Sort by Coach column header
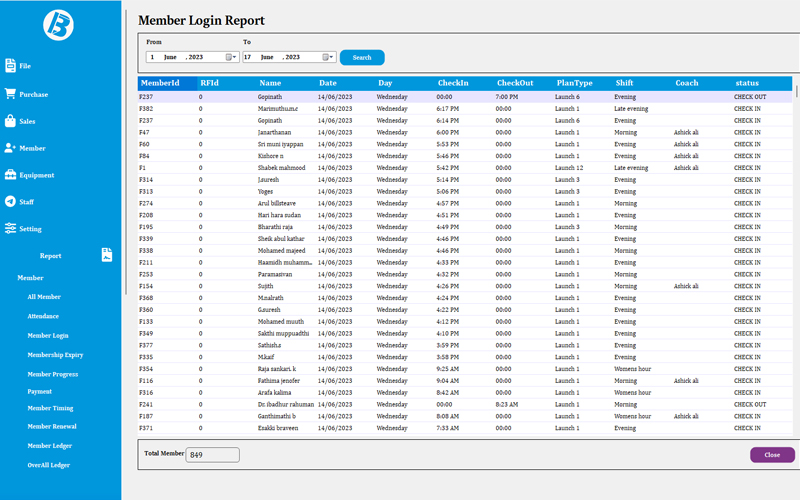This screenshot has width=800, height=500. tap(703, 83)
